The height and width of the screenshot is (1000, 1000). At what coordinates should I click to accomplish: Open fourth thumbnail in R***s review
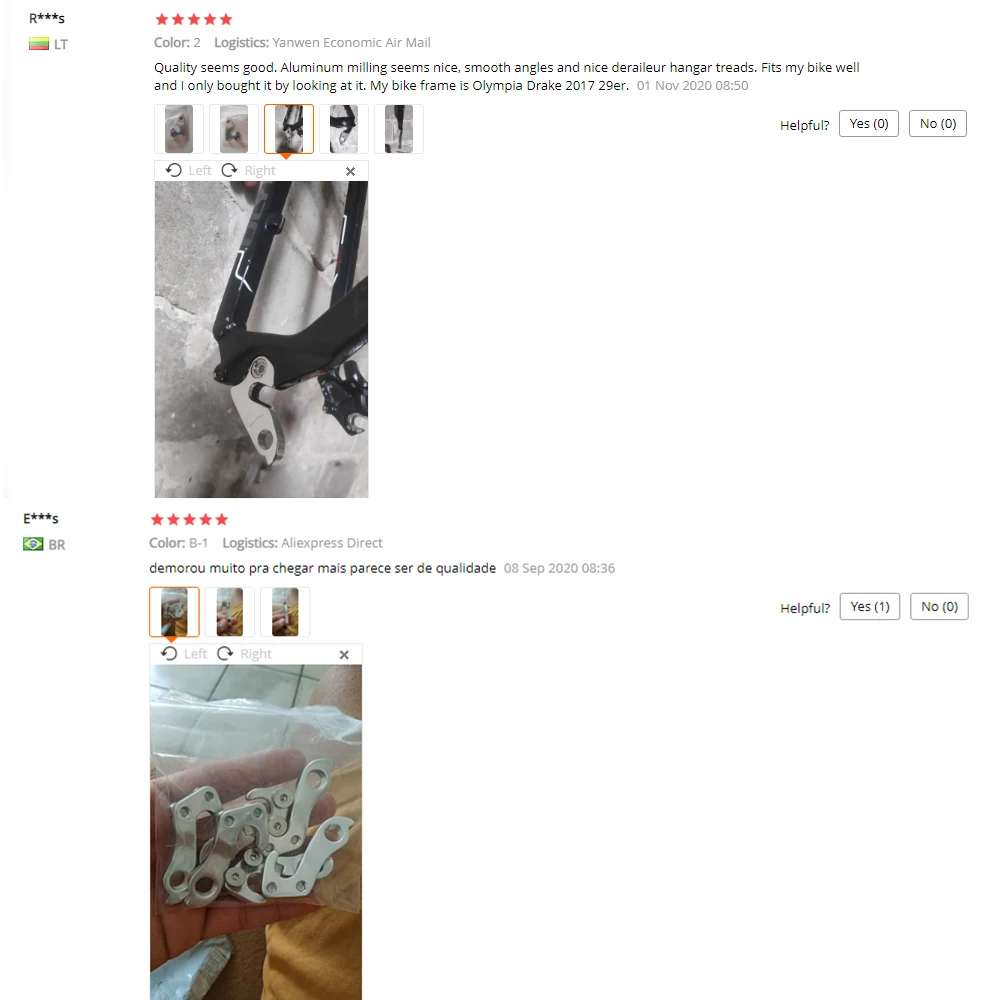click(x=344, y=129)
